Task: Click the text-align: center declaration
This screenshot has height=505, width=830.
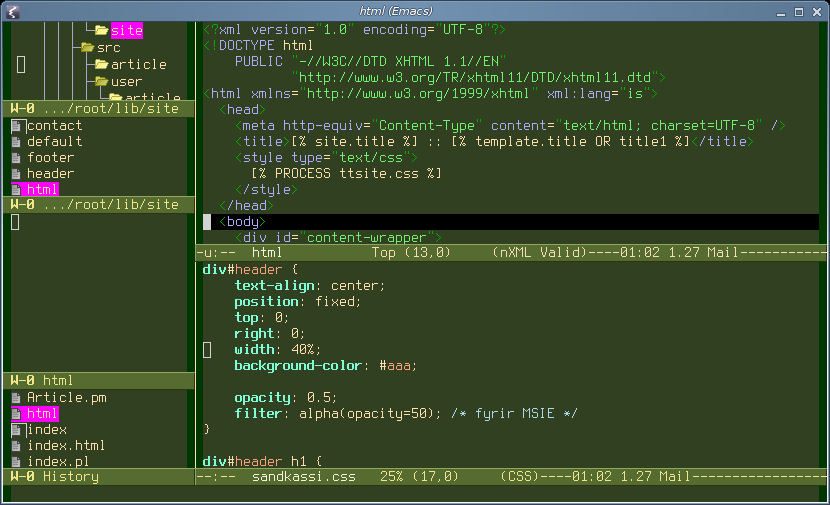Action: (x=310, y=286)
